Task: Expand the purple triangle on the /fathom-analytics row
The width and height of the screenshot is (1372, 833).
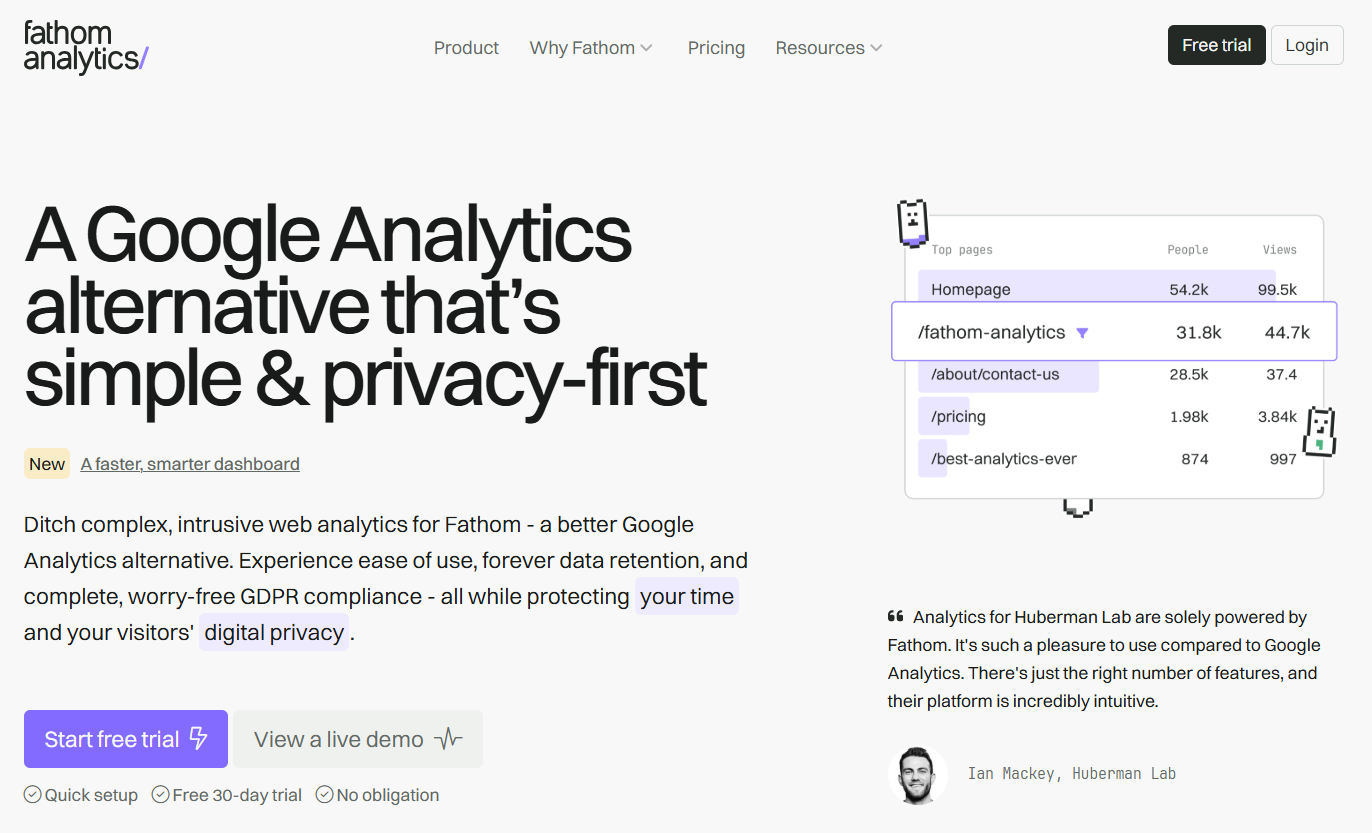Action: pos(1082,332)
